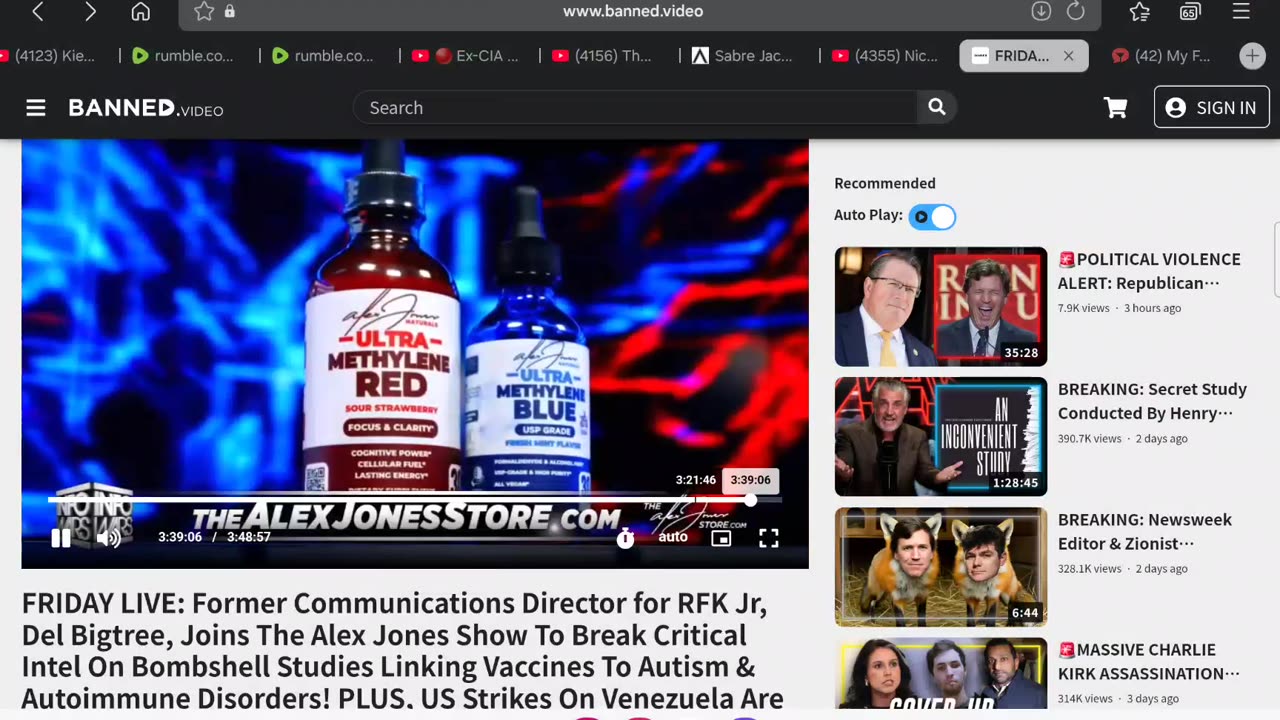Close the FRIDA... active tab
The height and width of the screenshot is (720, 1280).
pos(1068,56)
